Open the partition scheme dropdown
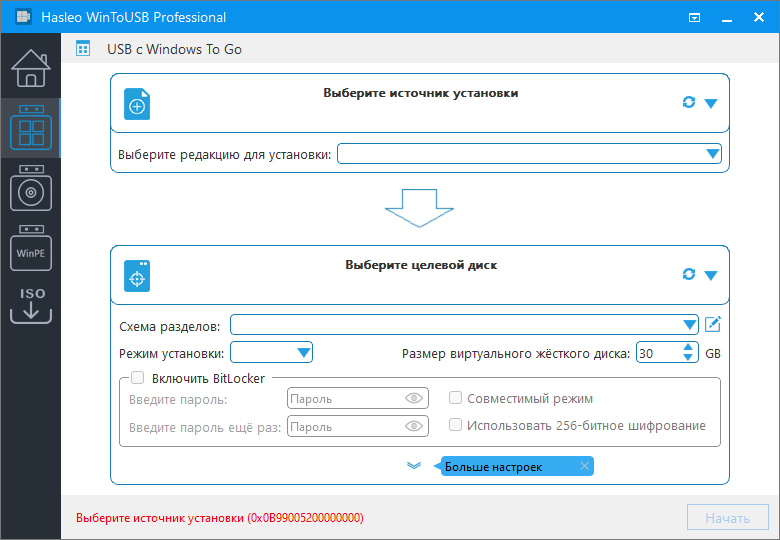This screenshot has height=540, width=780. [x=465, y=325]
